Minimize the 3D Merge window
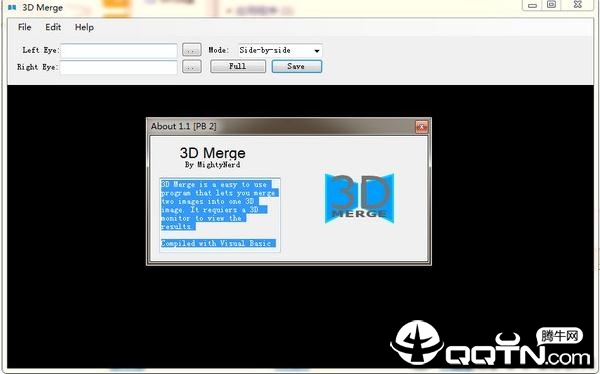Image resolution: width=600 pixels, height=374 pixels. coord(532,5)
